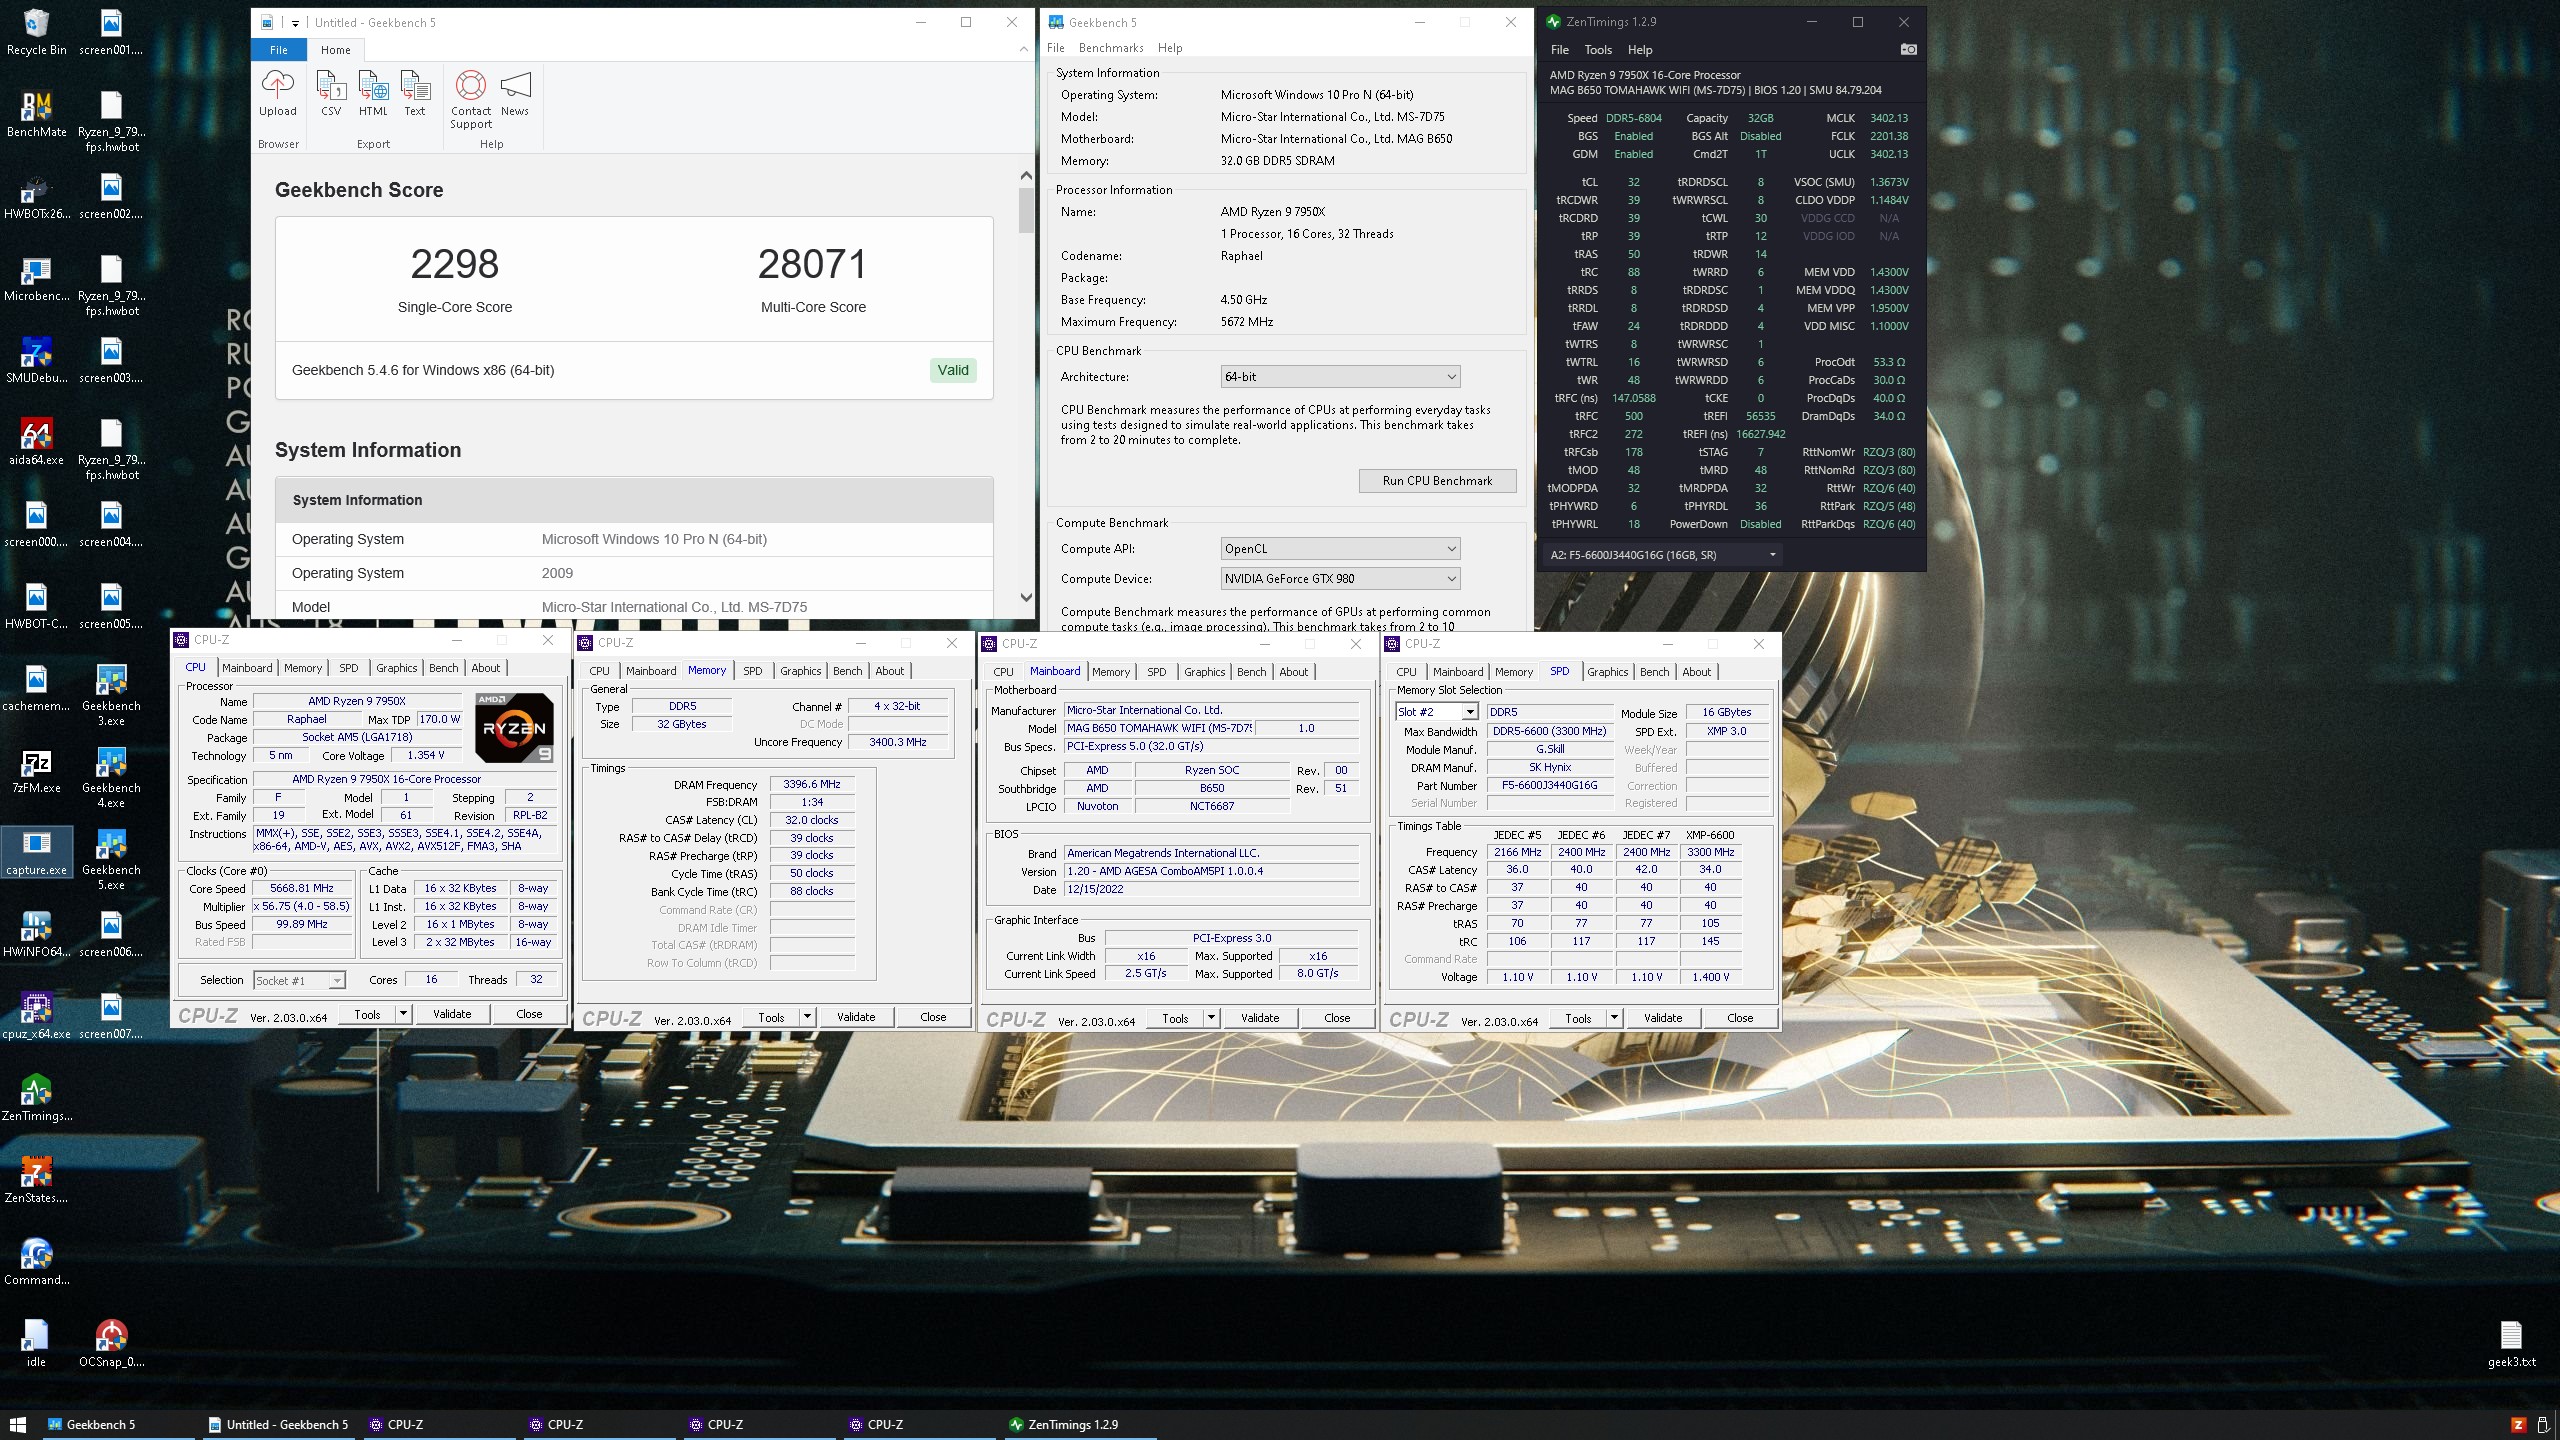
Task: Open the Architecture 64-bit dropdown
Action: (1340, 376)
